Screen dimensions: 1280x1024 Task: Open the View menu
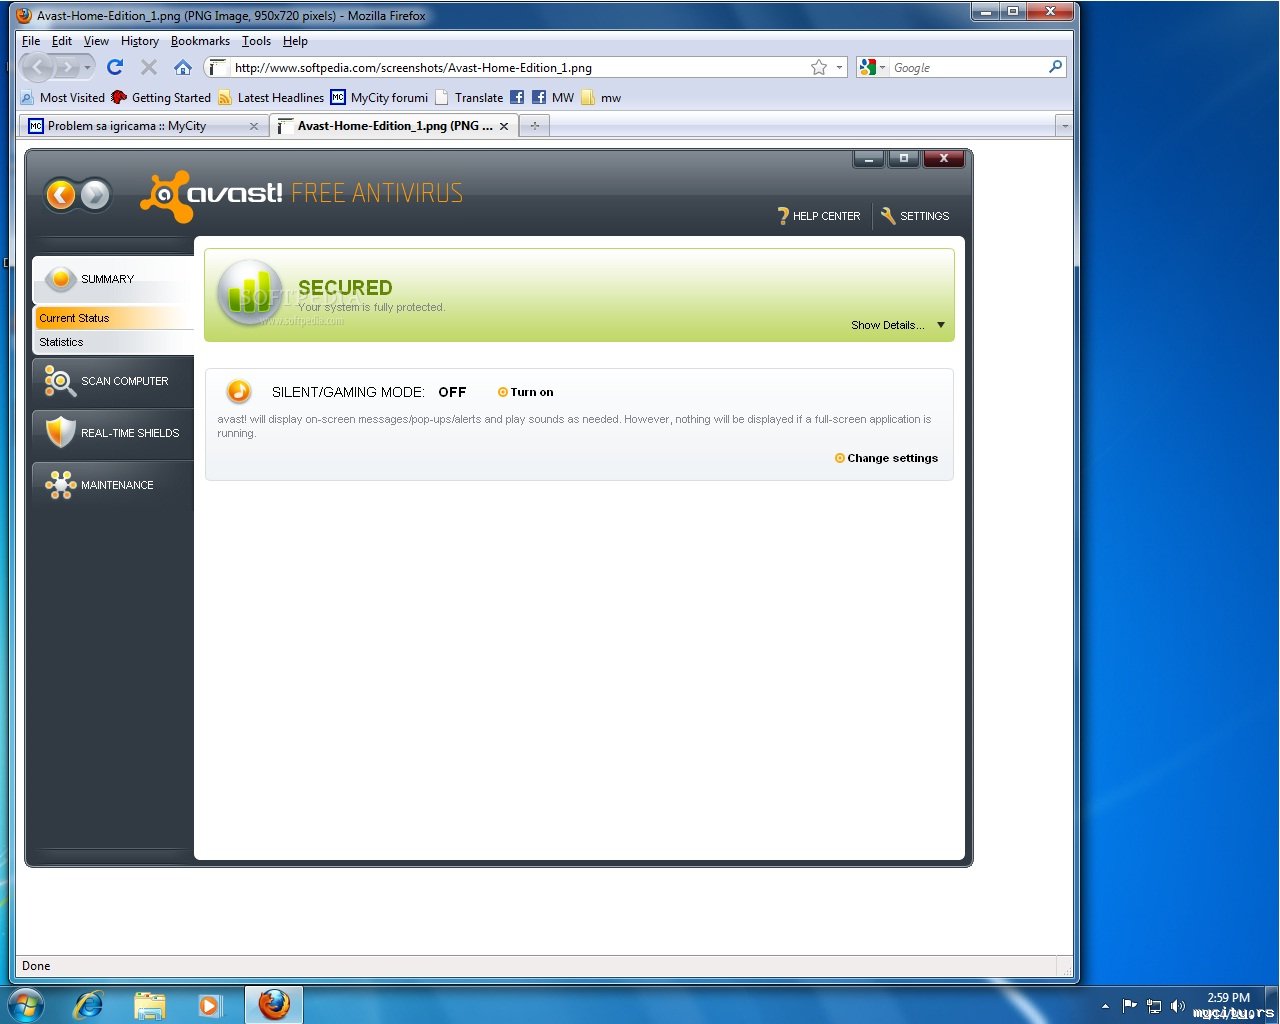pyautogui.click(x=96, y=41)
